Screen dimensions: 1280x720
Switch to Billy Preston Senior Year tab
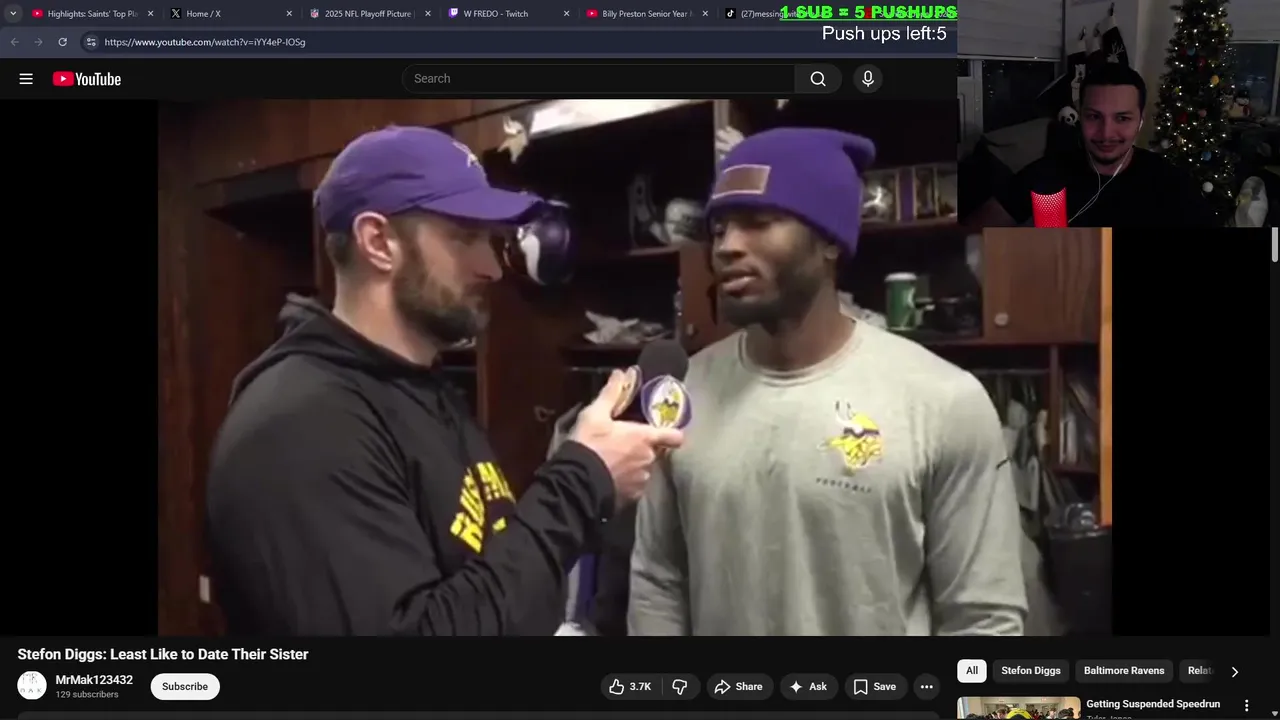645,14
